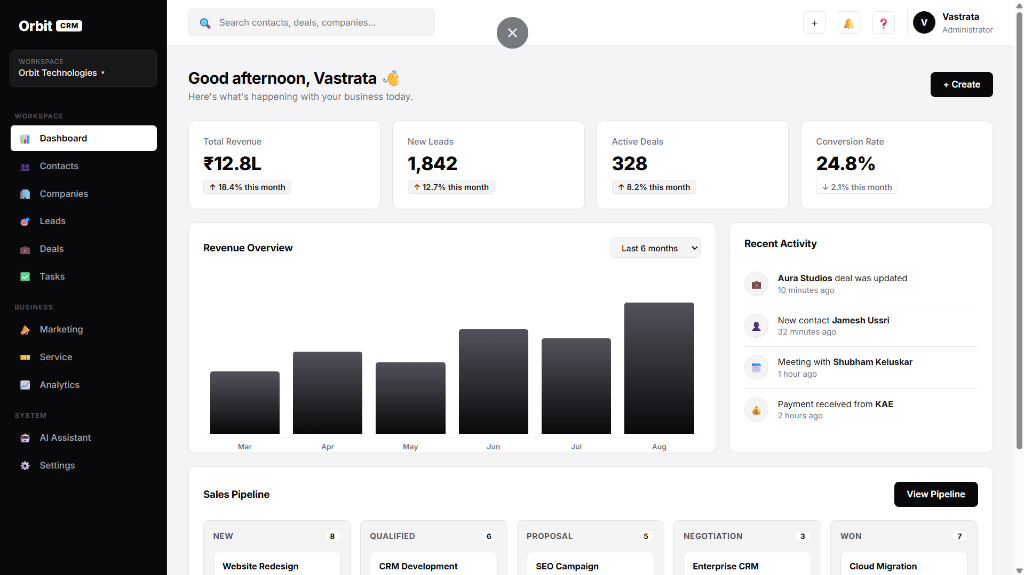Click the Jul revenue bar
The width and height of the screenshot is (1024, 575).
point(576,386)
